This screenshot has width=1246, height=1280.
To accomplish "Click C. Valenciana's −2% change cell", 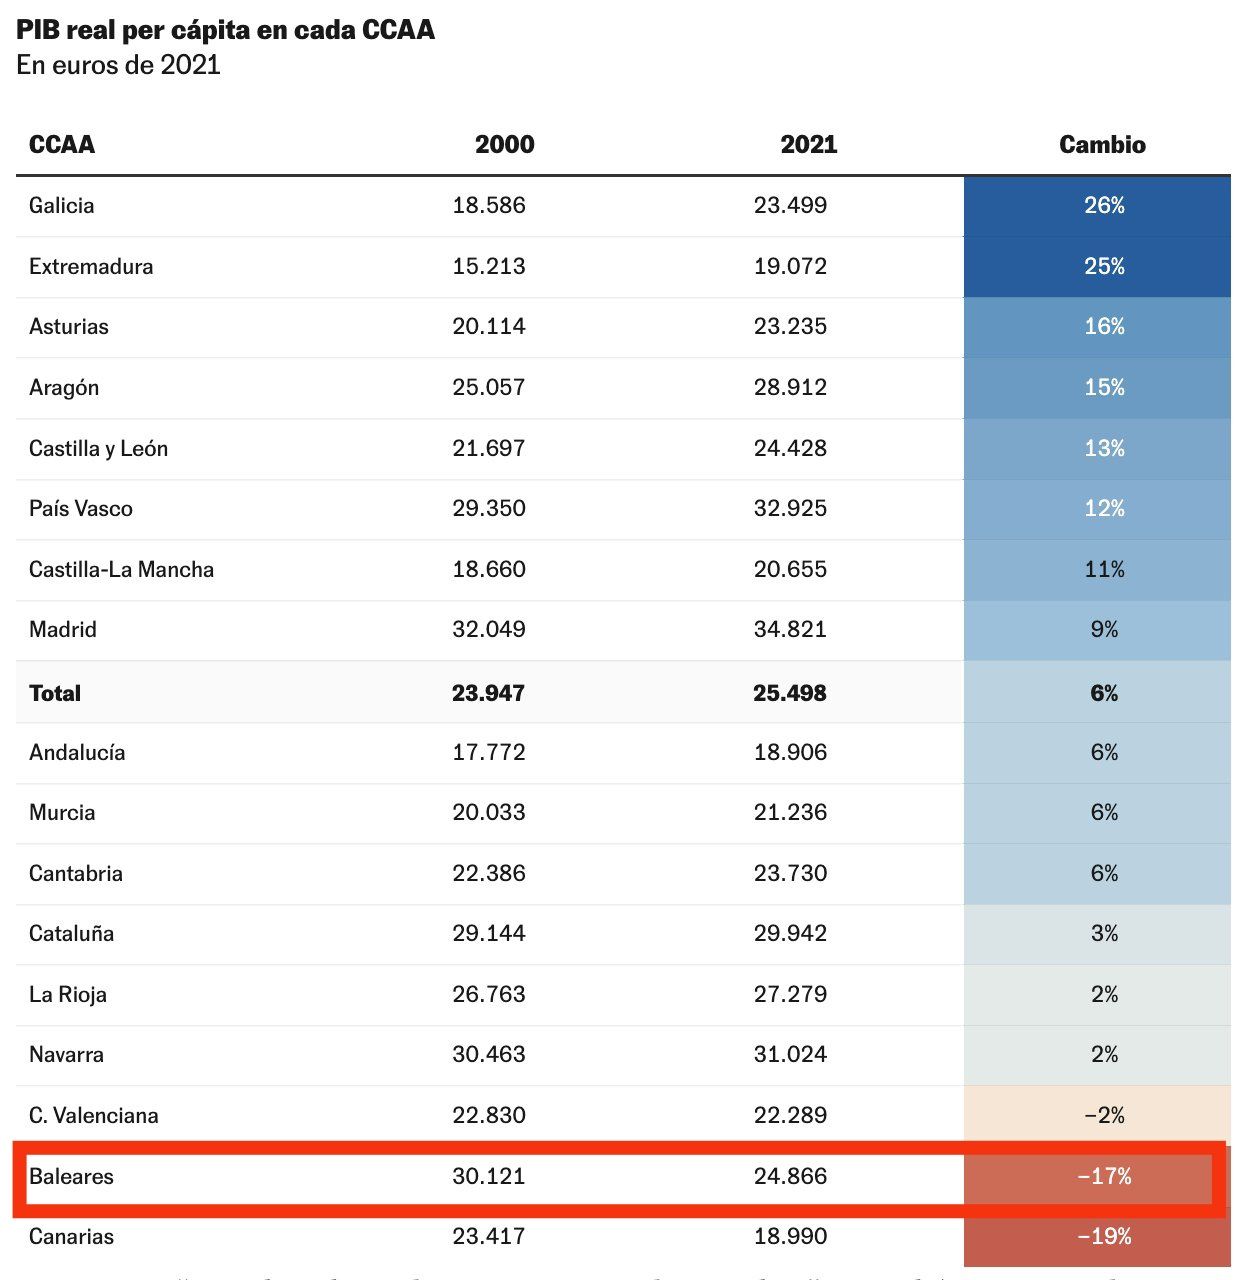I will tap(1103, 1116).
